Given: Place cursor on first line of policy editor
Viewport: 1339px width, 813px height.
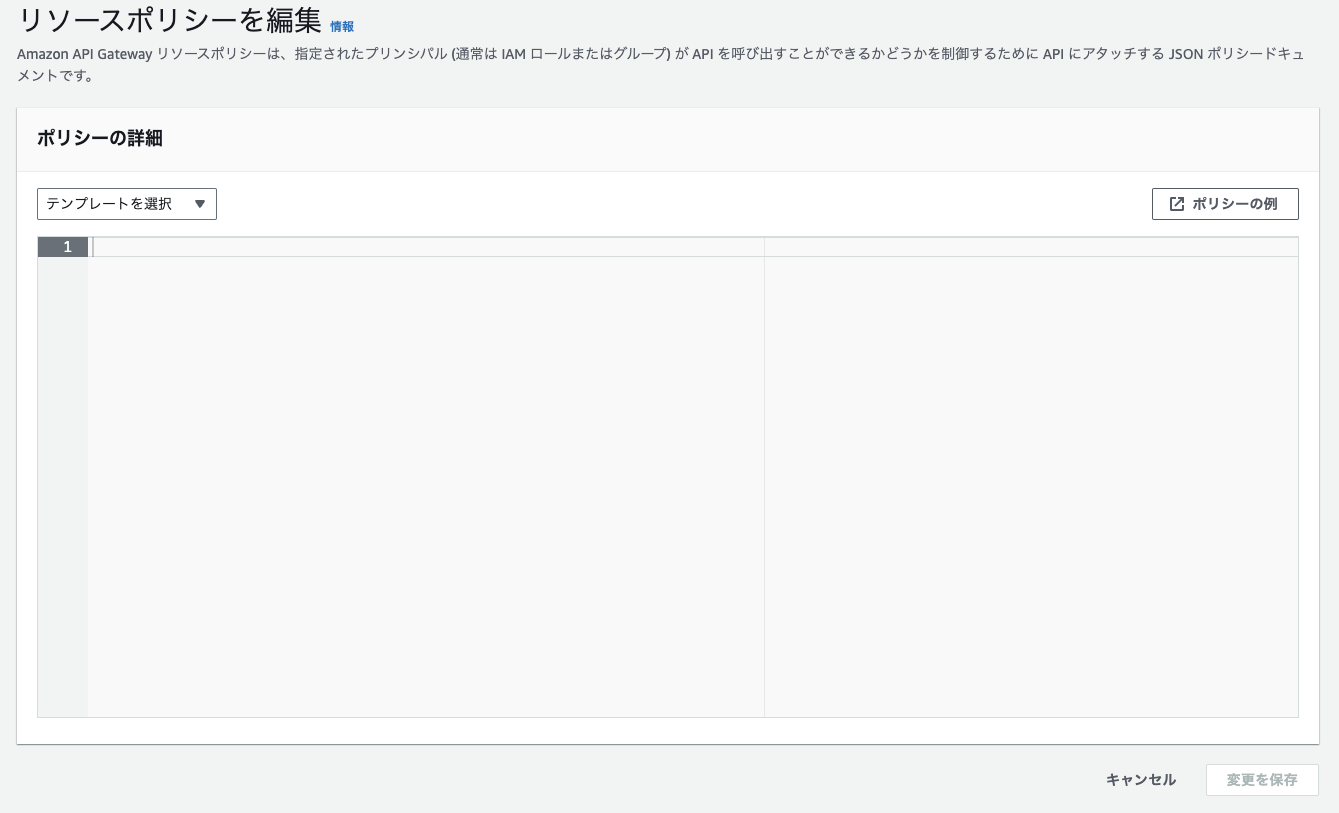Looking at the screenshot, I should coord(428,247).
